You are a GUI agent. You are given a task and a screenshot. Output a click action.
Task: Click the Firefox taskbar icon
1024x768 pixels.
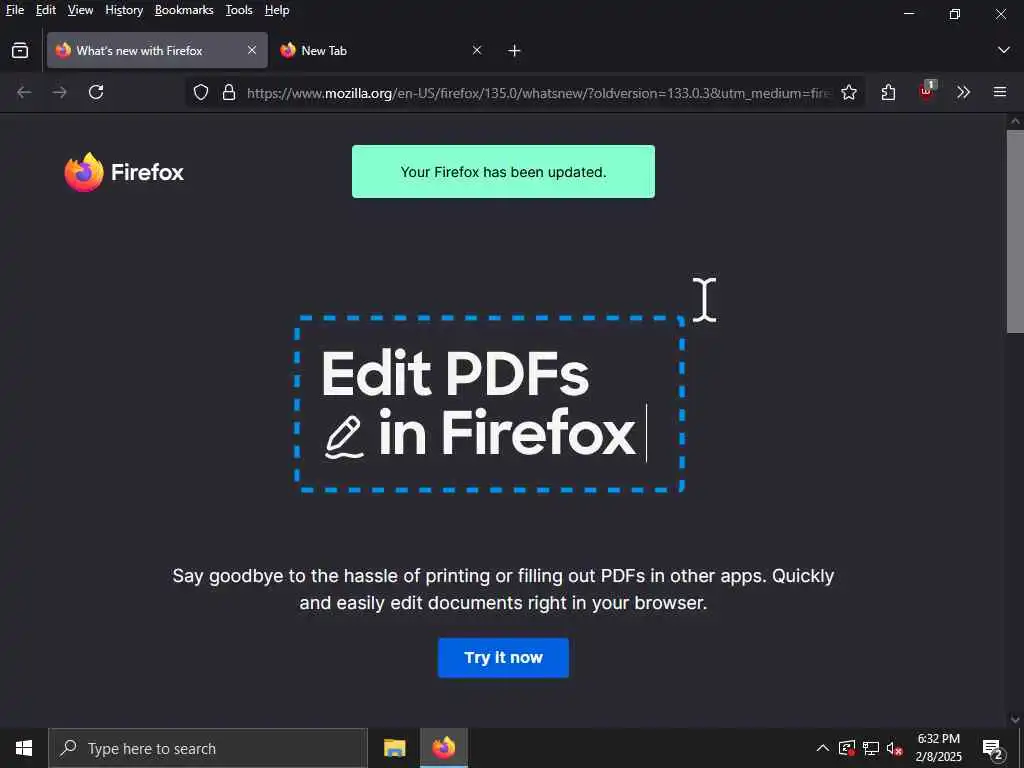(x=443, y=748)
